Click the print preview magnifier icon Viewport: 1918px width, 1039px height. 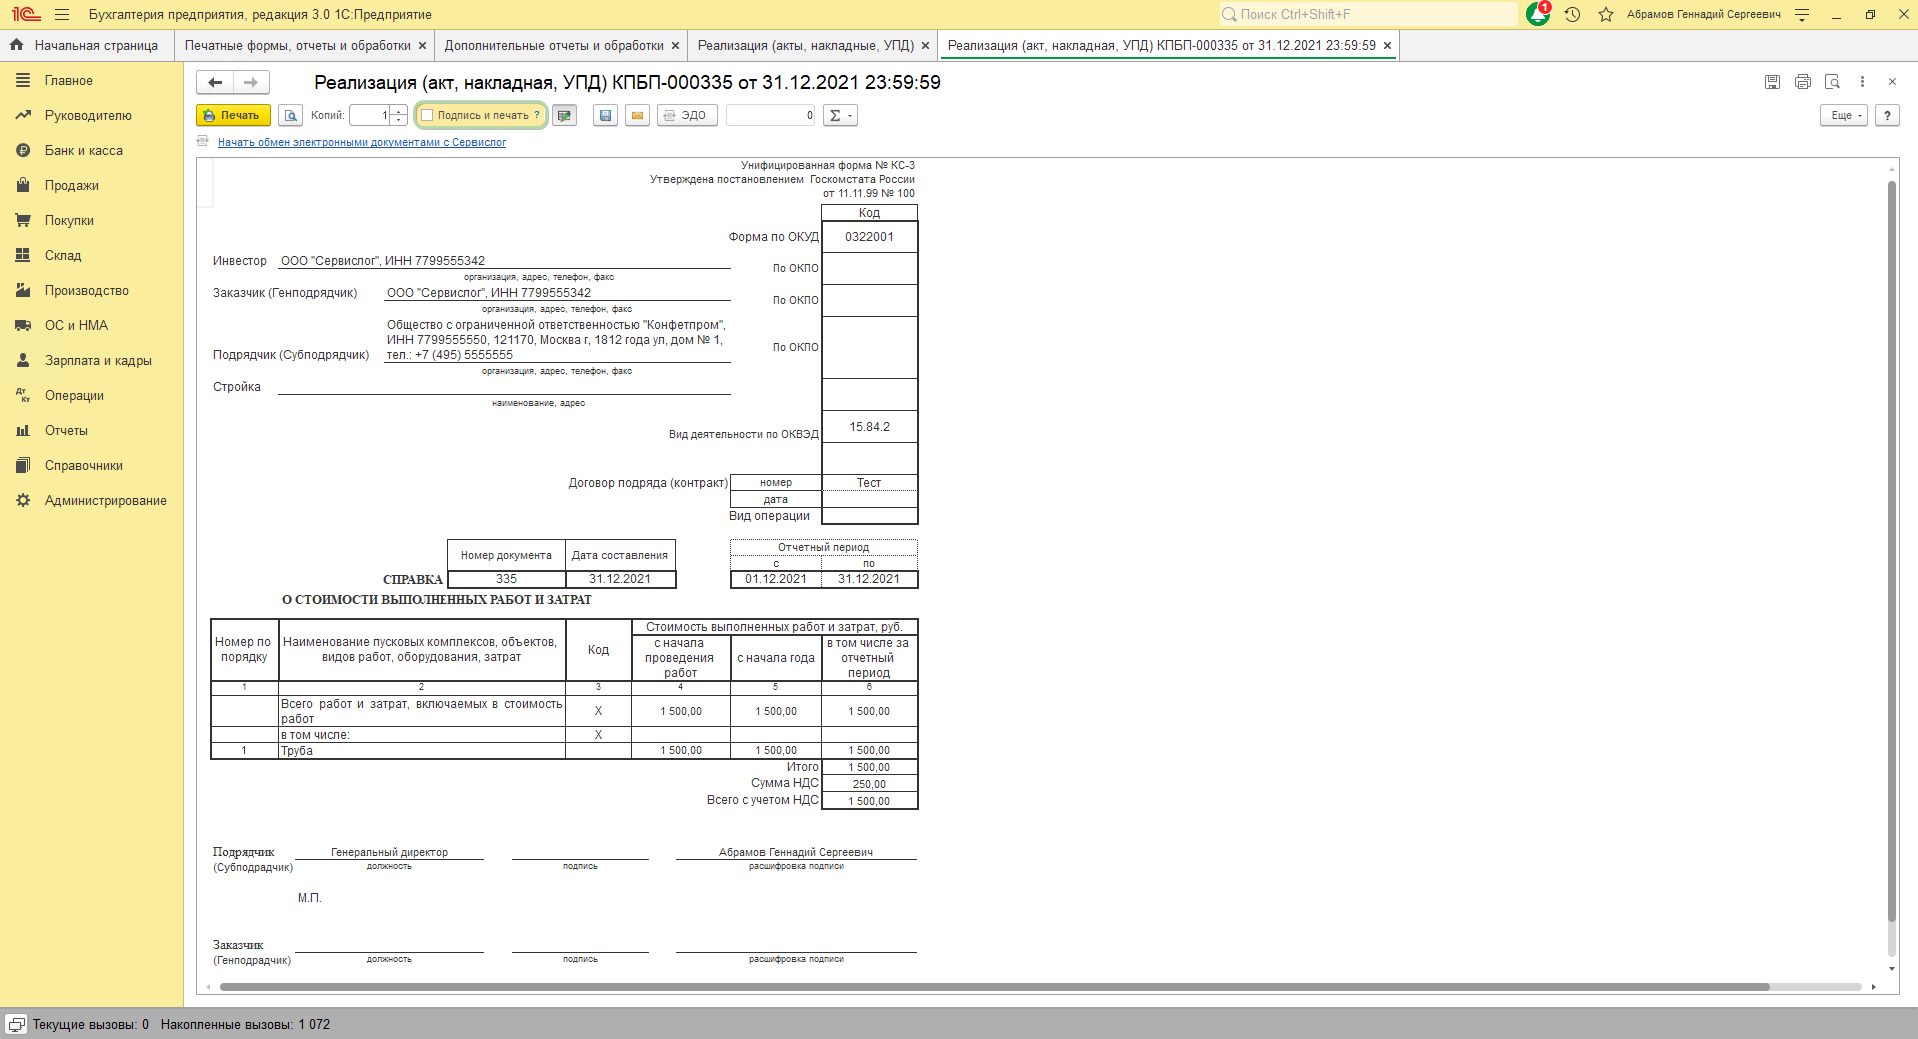pos(290,115)
